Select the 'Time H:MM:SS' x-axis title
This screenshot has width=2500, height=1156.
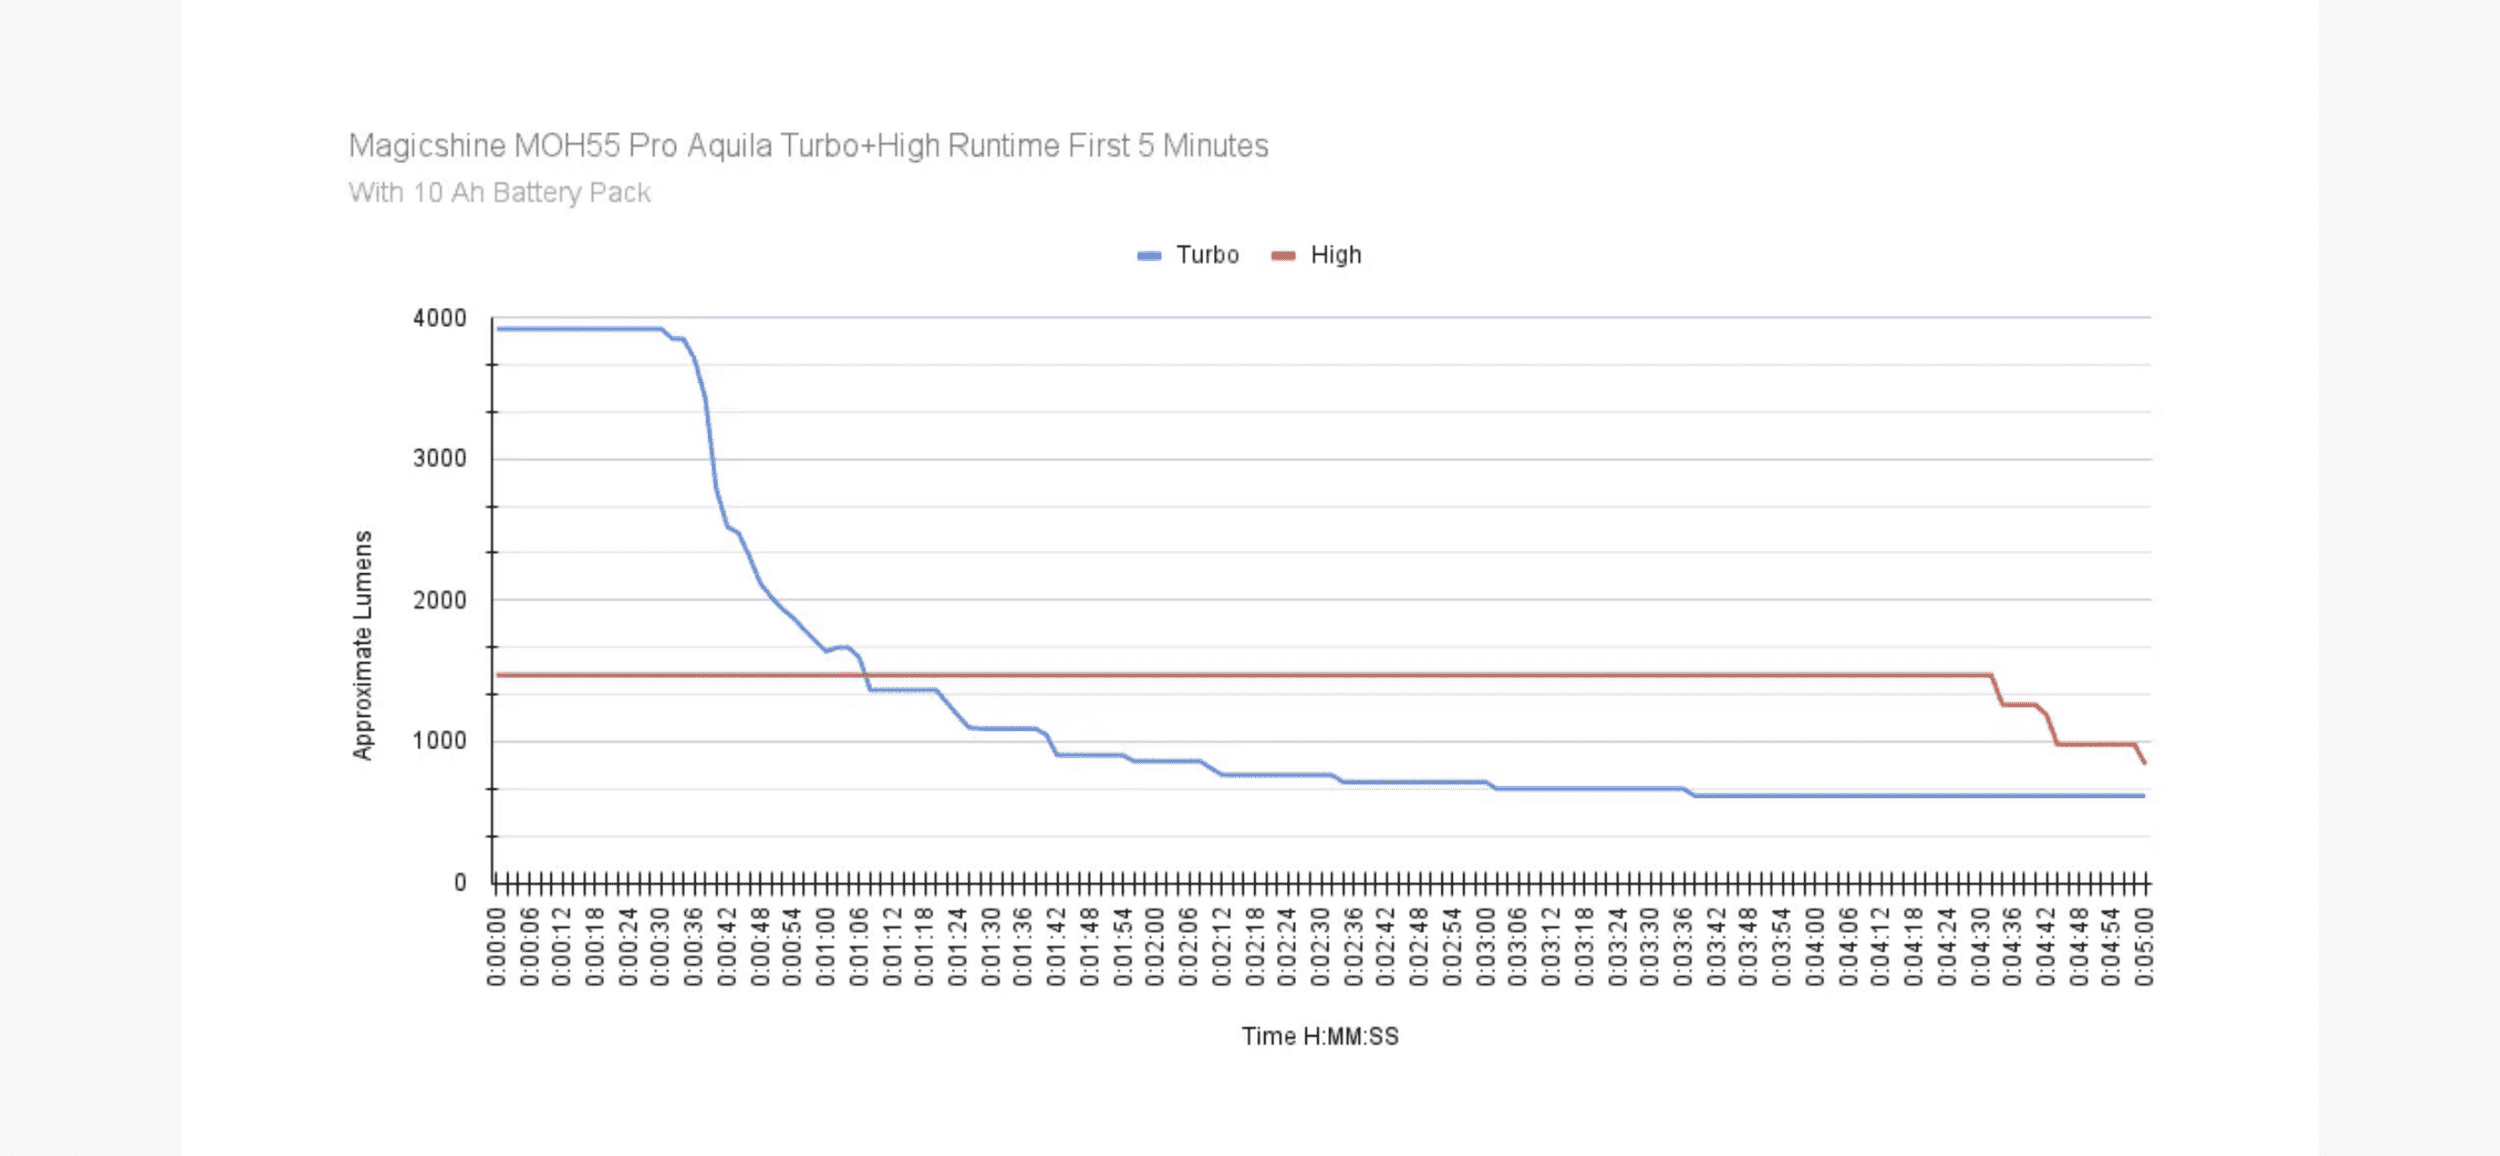coord(1320,1036)
